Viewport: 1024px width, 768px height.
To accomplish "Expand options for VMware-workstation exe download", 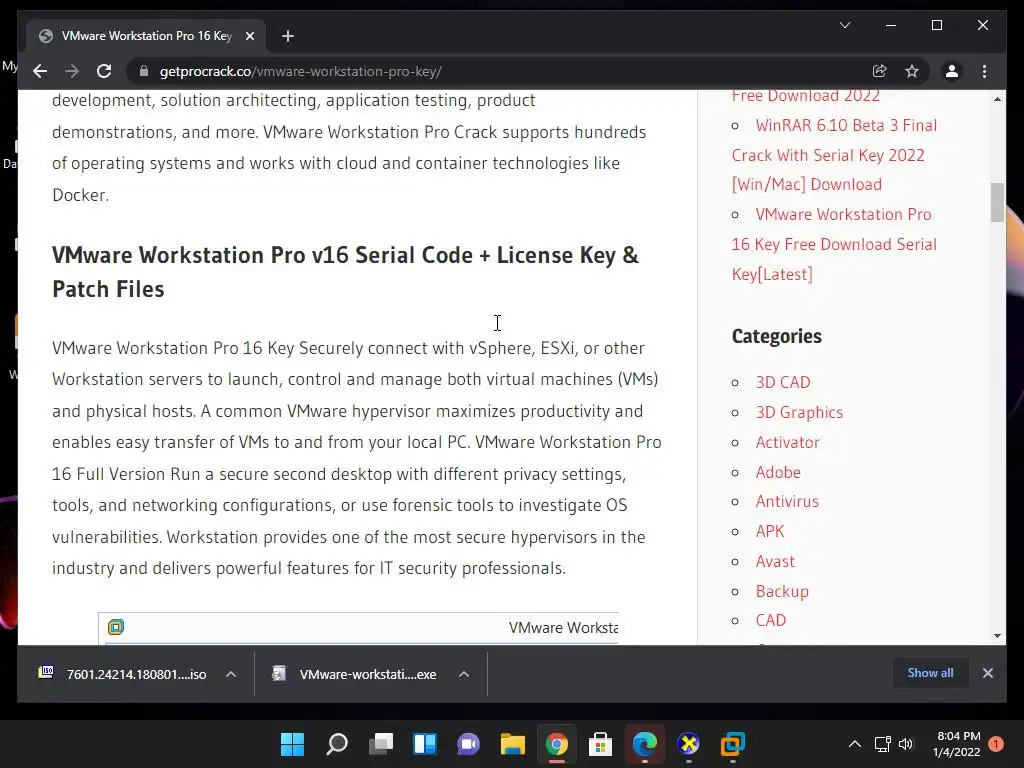I will coord(464,674).
